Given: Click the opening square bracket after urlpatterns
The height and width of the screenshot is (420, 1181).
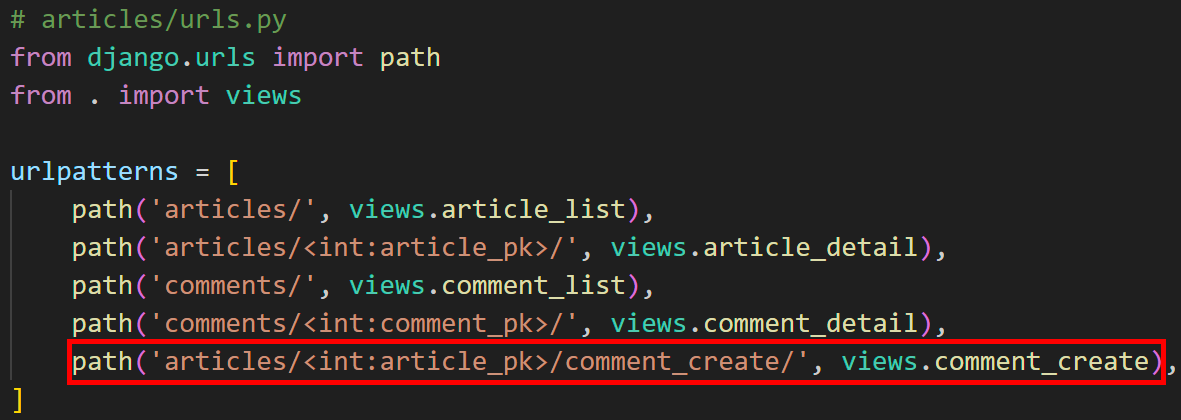Looking at the screenshot, I should point(233,172).
